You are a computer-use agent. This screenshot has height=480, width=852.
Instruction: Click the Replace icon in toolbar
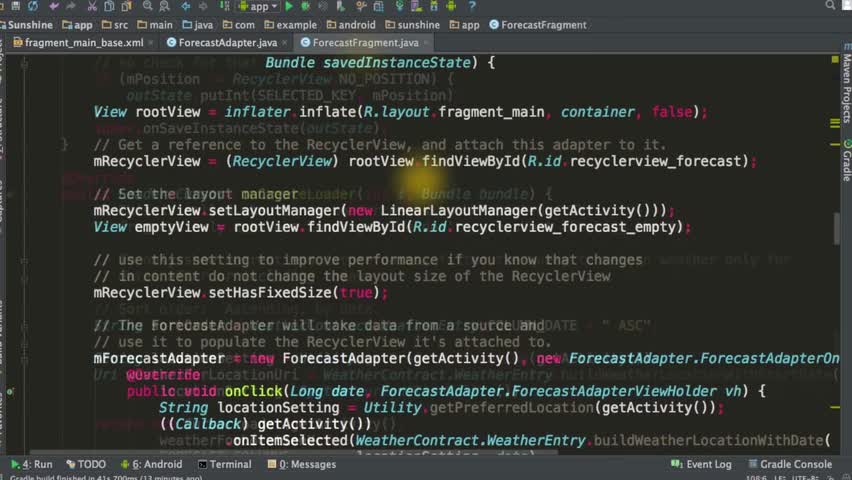point(164,6)
